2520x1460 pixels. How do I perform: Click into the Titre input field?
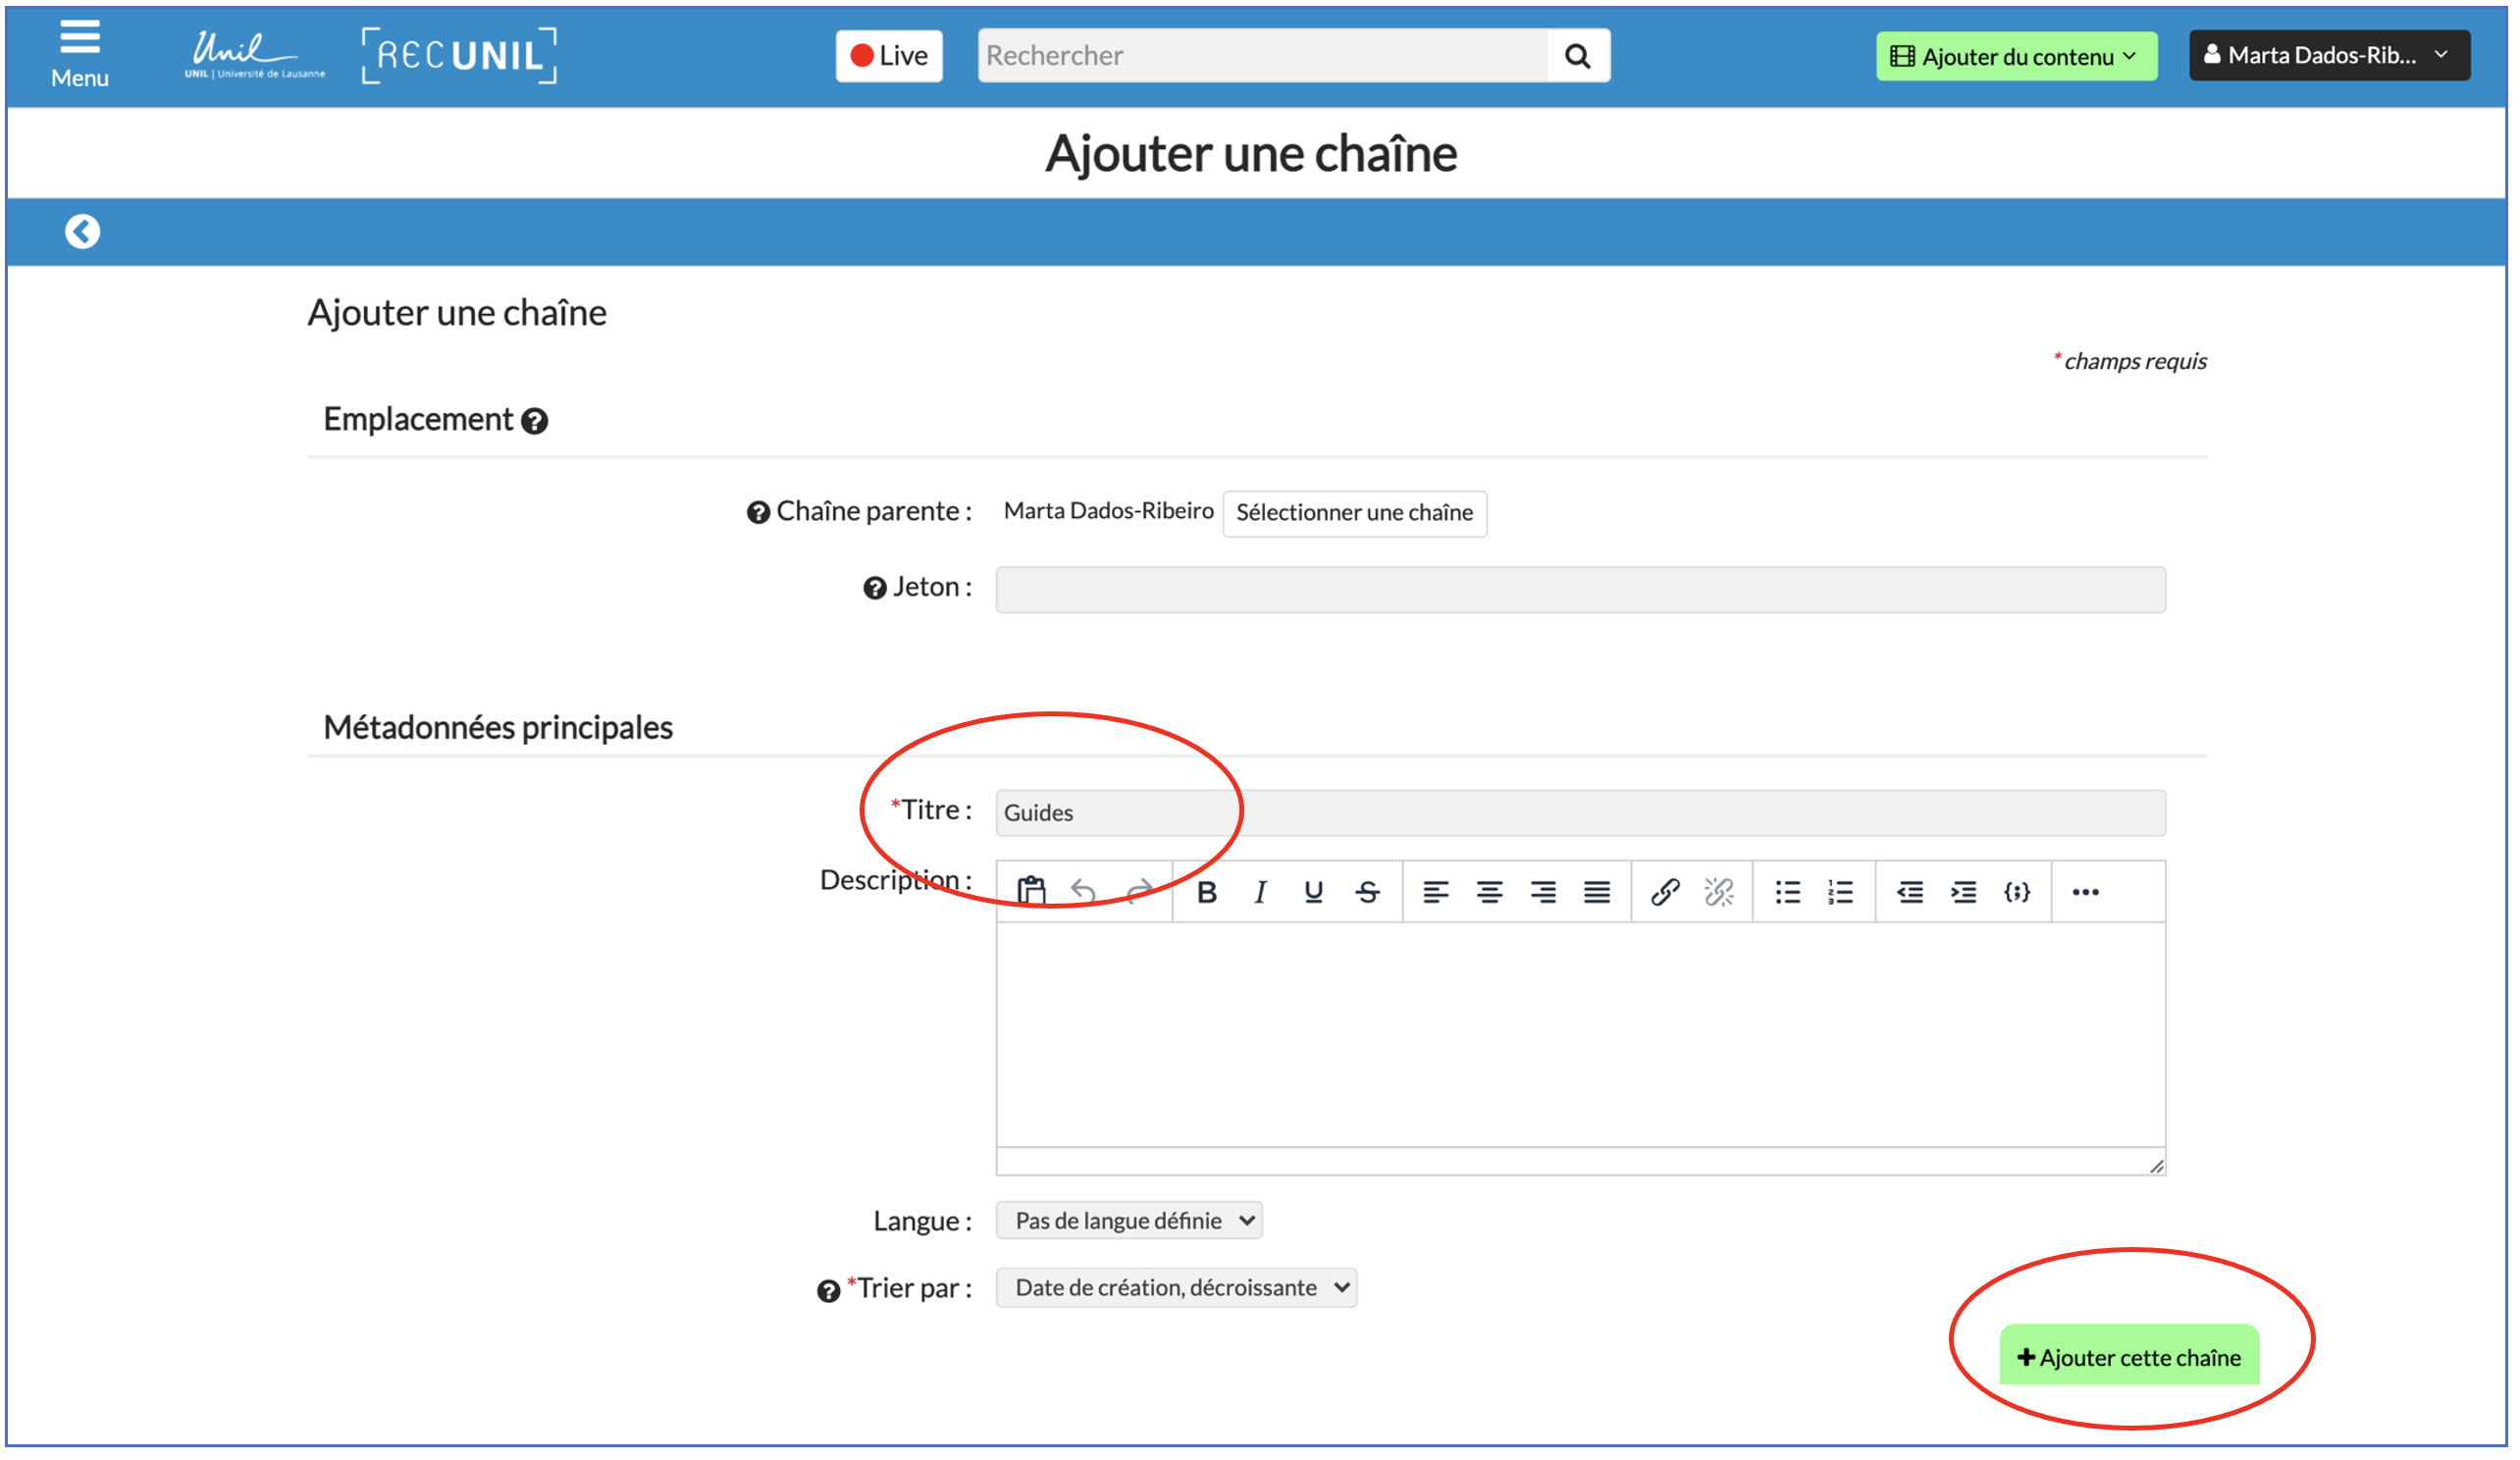[x=1580, y=813]
